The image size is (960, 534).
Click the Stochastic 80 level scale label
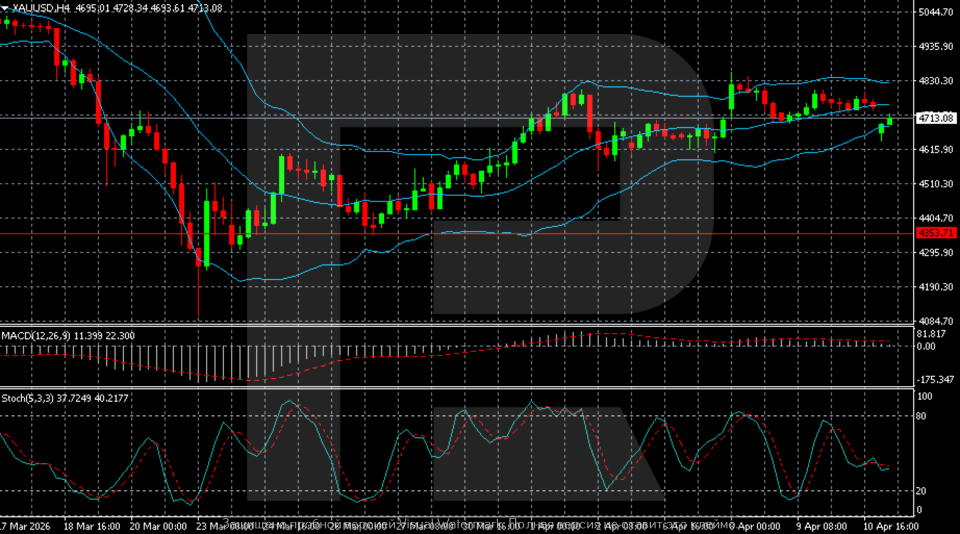(922, 415)
